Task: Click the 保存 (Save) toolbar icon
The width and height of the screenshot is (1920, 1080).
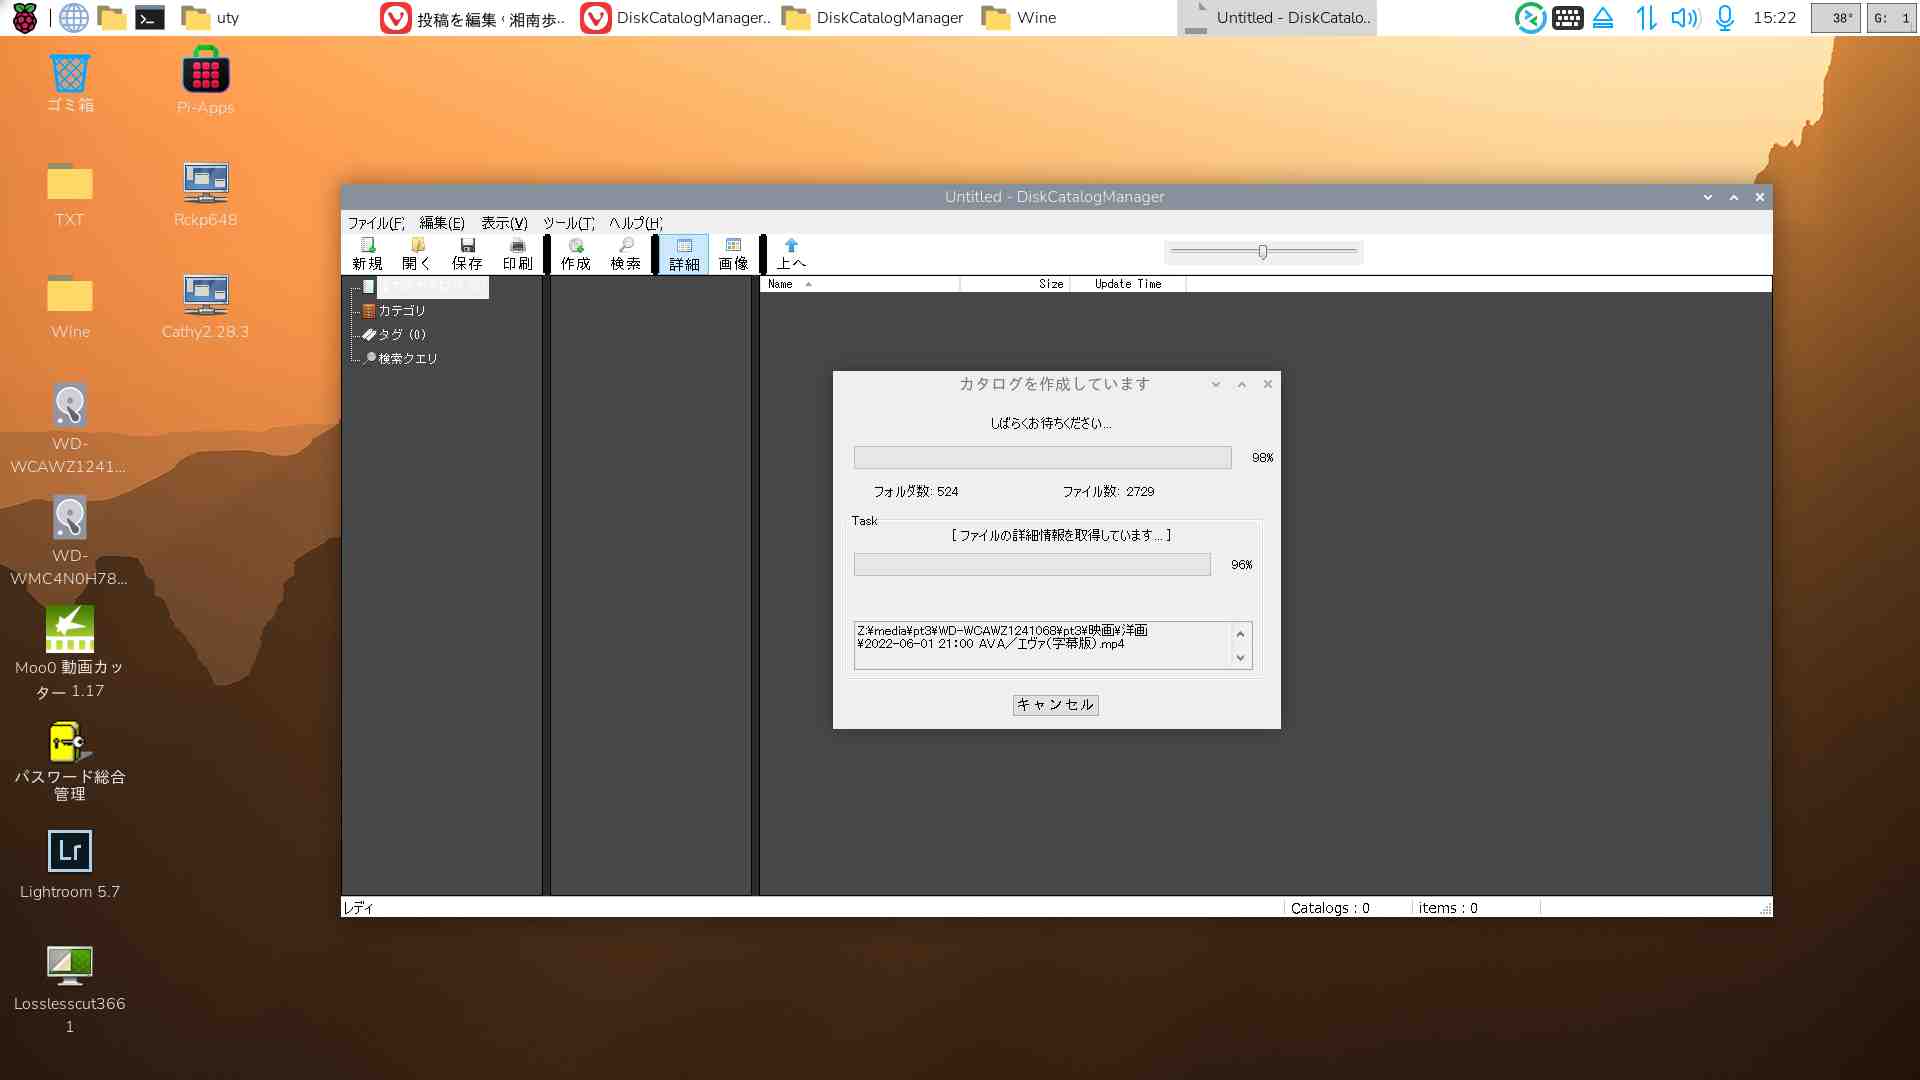Action: 467,253
